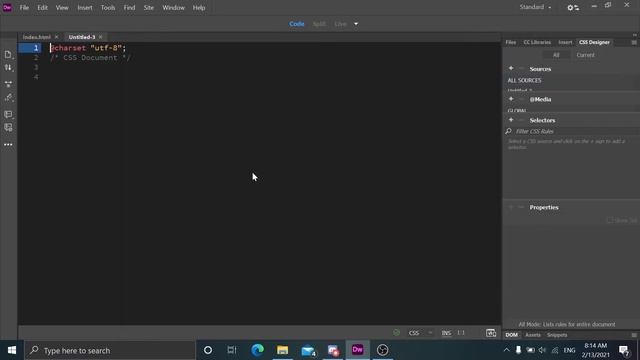Switch to the CC Libraries panel tab
This screenshot has width=640, height=360.
[x=537, y=42]
